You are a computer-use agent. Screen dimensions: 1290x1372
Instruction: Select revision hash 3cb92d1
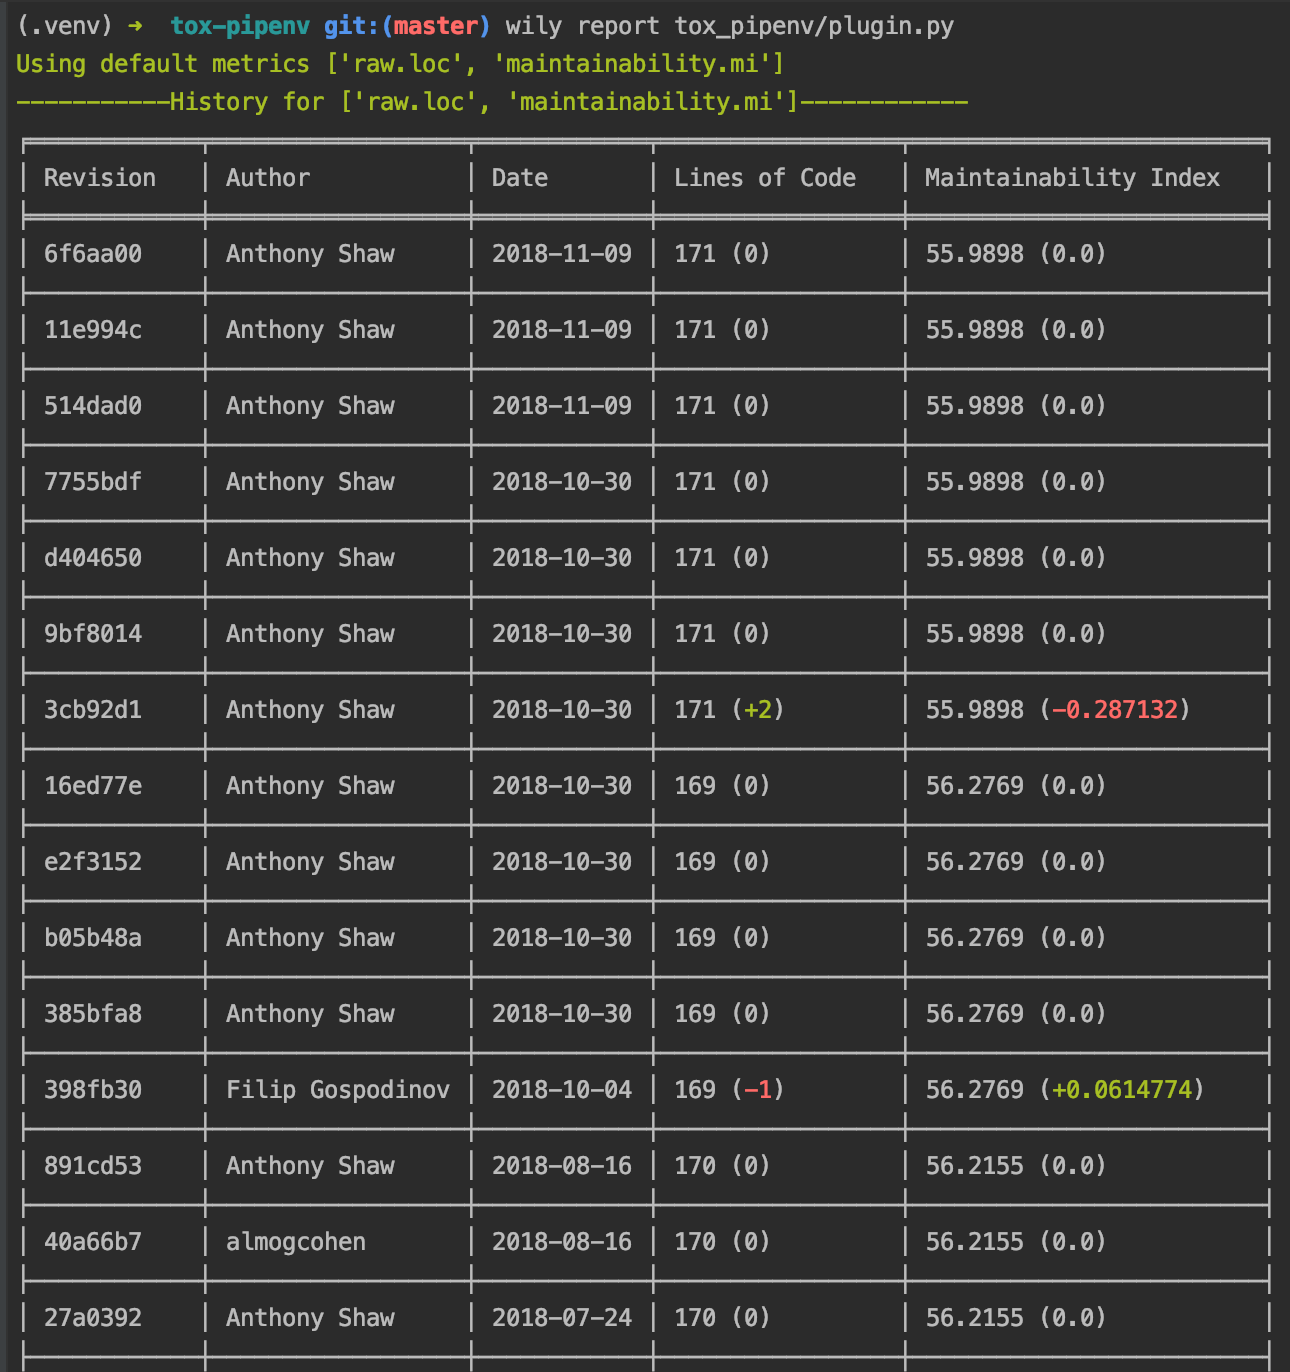pyautogui.click(x=93, y=710)
